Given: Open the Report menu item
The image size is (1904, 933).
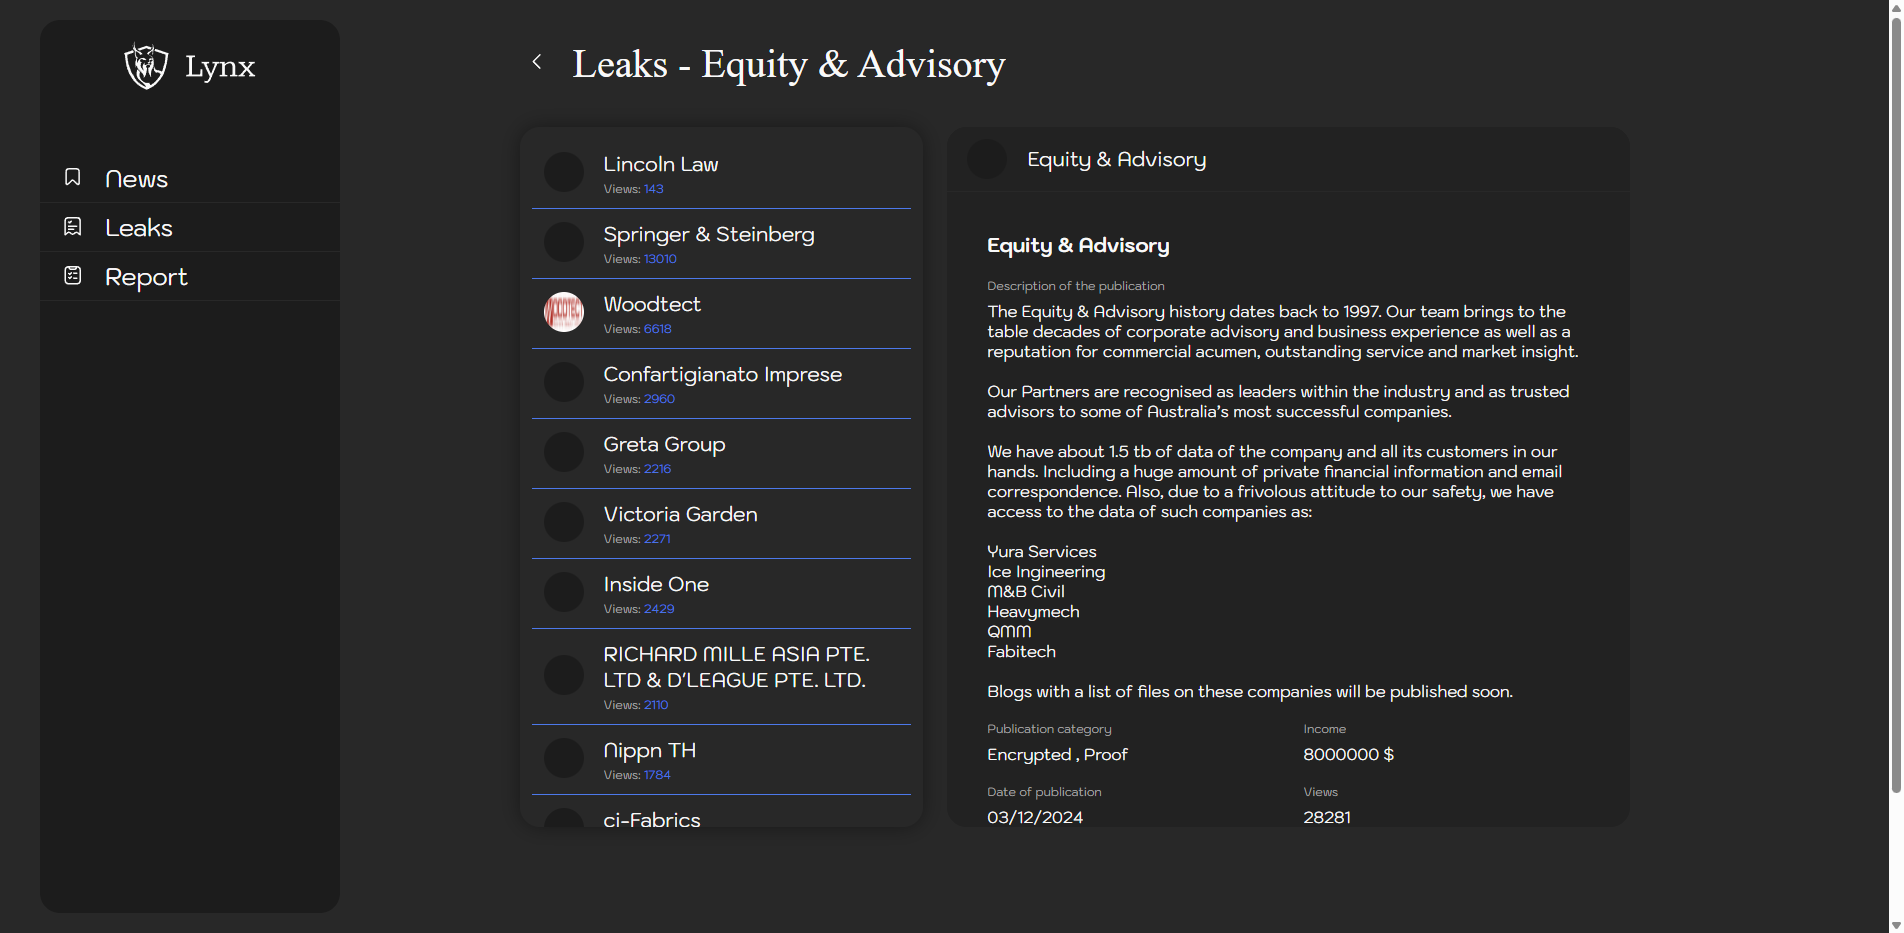Looking at the screenshot, I should [x=146, y=277].
